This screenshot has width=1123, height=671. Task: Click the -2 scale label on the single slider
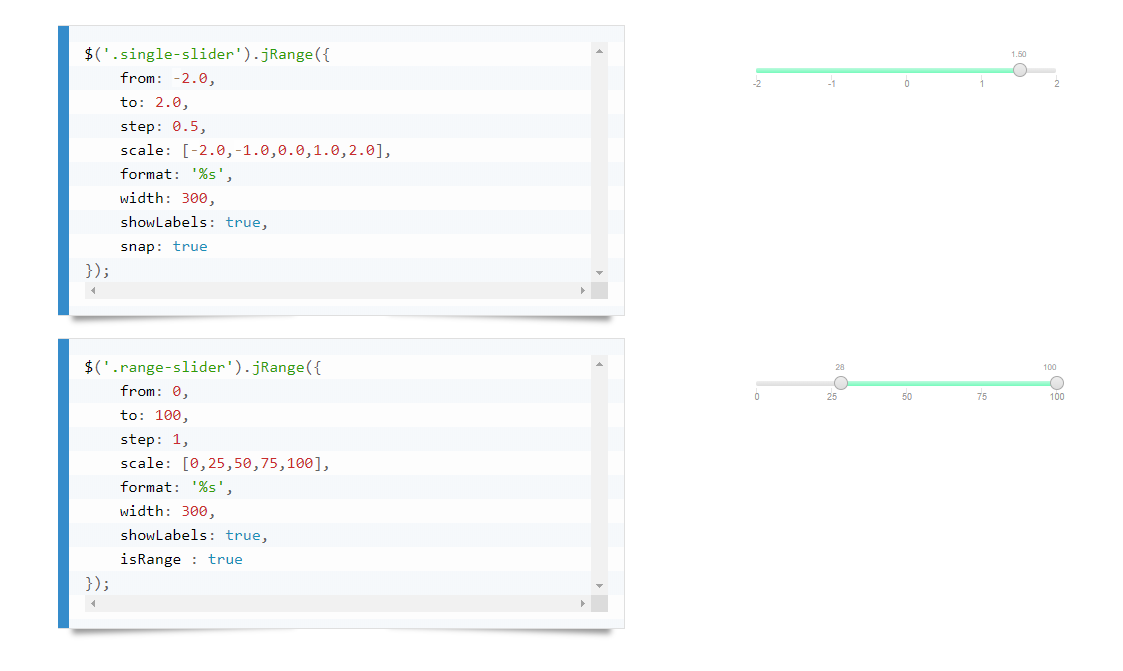tap(757, 84)
